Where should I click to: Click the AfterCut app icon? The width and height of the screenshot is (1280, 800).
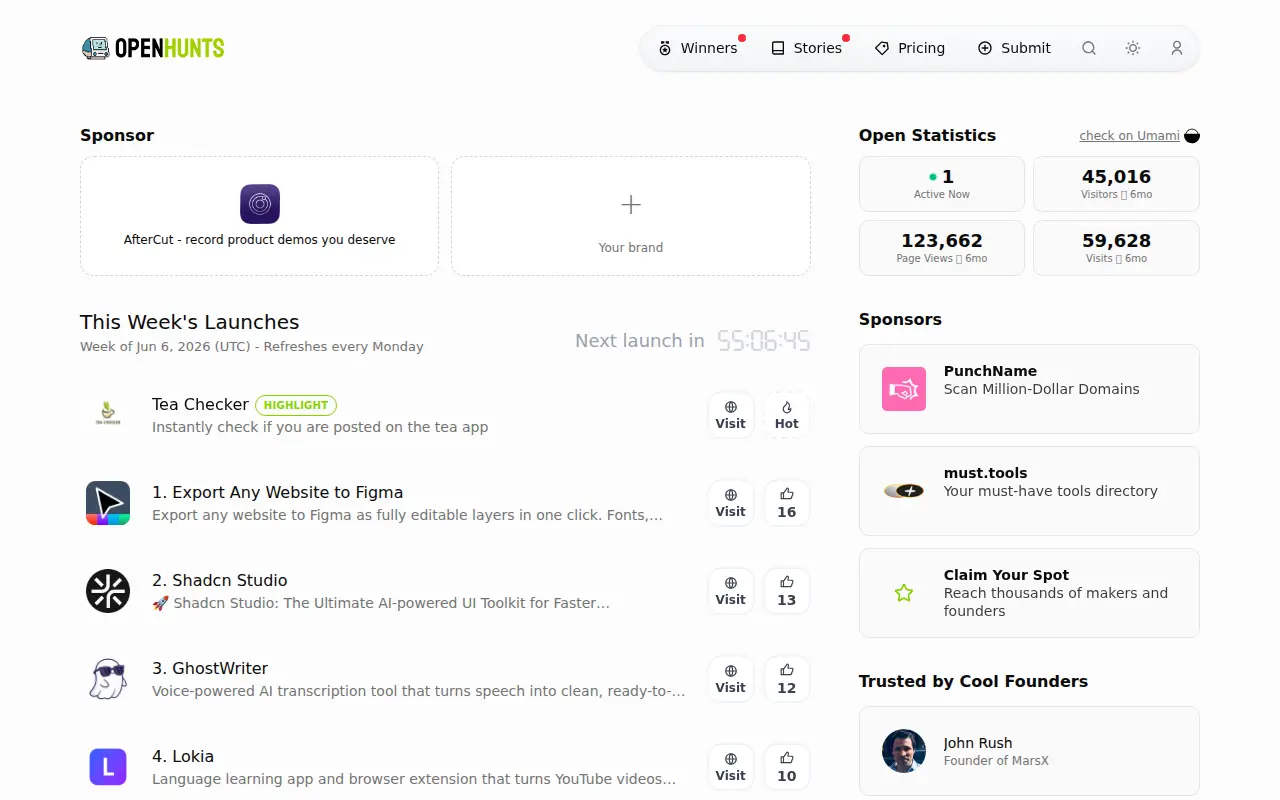click(x=260, y=204)
